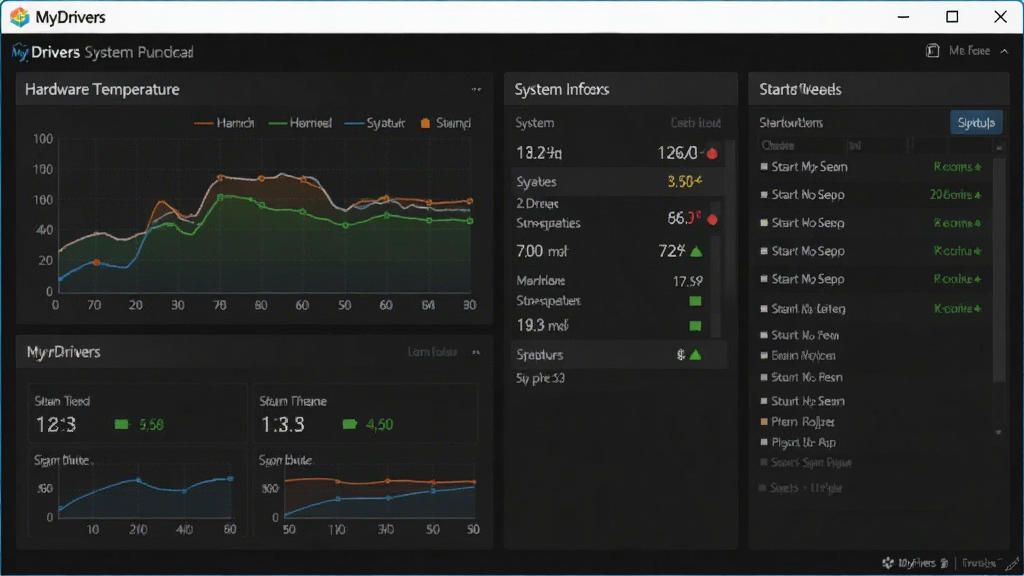The image size is (1024, 576).
Task: Click the Sptuls button
Action: 976,123
